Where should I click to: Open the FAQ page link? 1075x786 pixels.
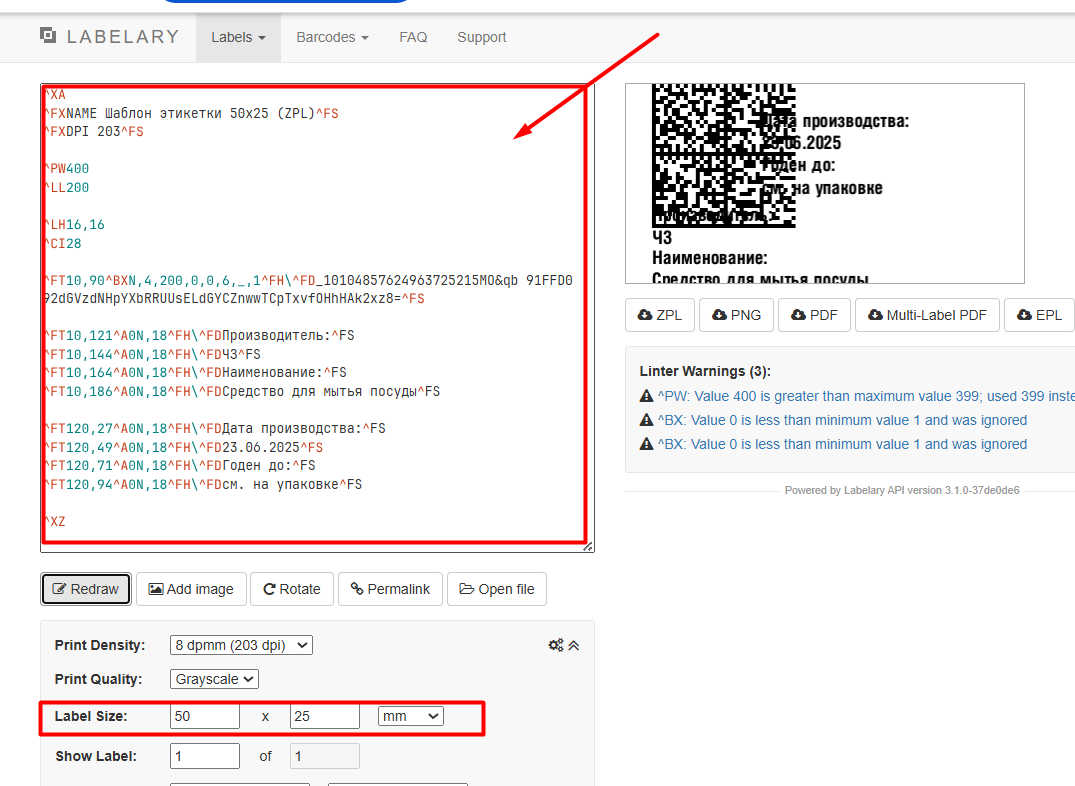pos(413,37)
